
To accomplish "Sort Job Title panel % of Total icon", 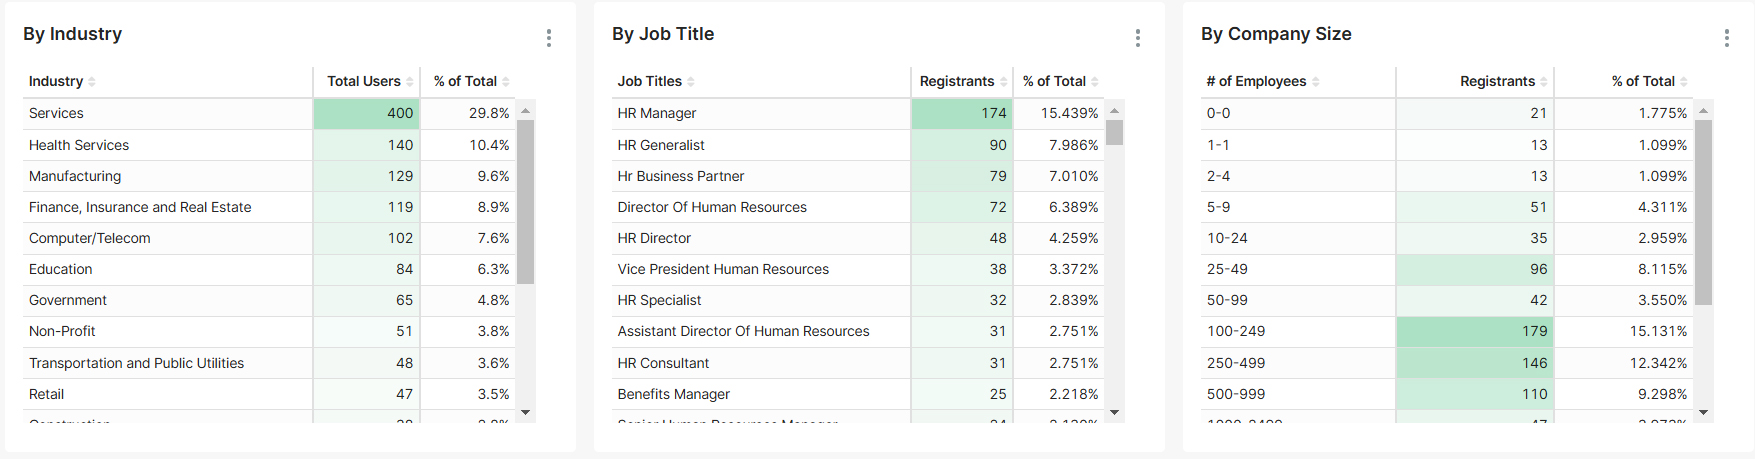I will click(1095, 82).
